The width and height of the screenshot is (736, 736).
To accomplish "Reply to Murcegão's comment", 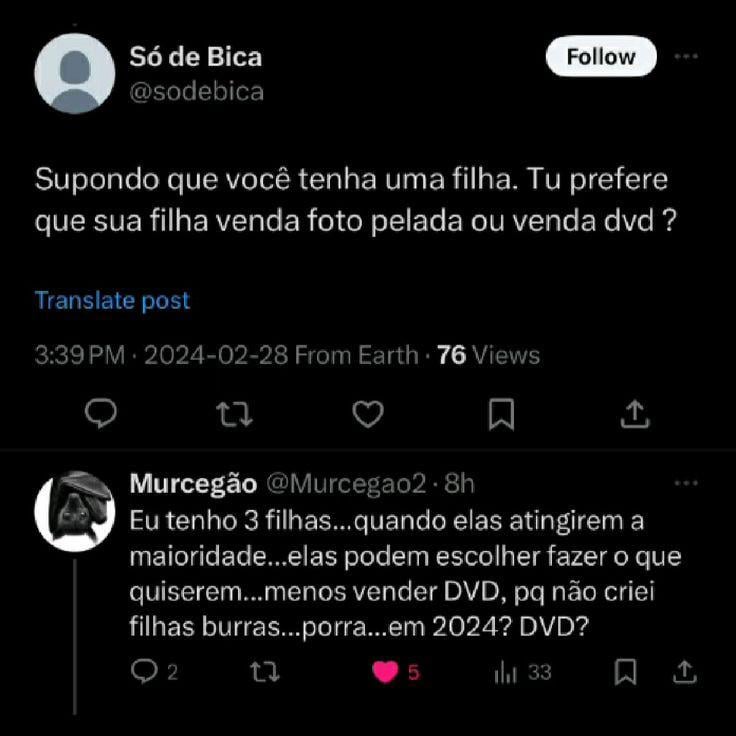I will click(146, 672).
